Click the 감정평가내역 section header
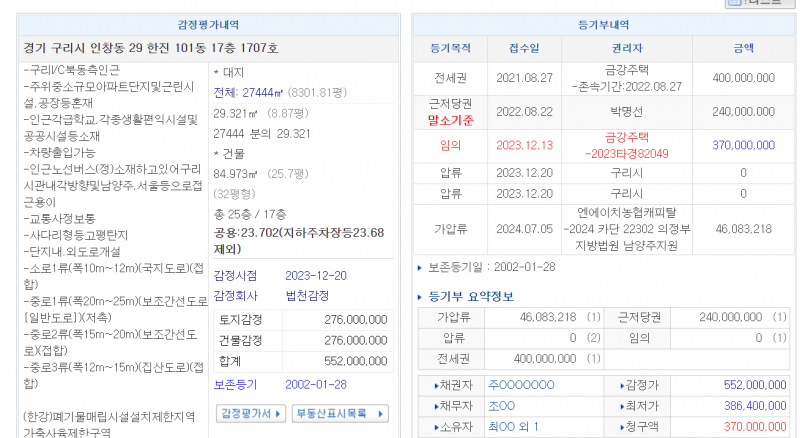 point(206,24)
